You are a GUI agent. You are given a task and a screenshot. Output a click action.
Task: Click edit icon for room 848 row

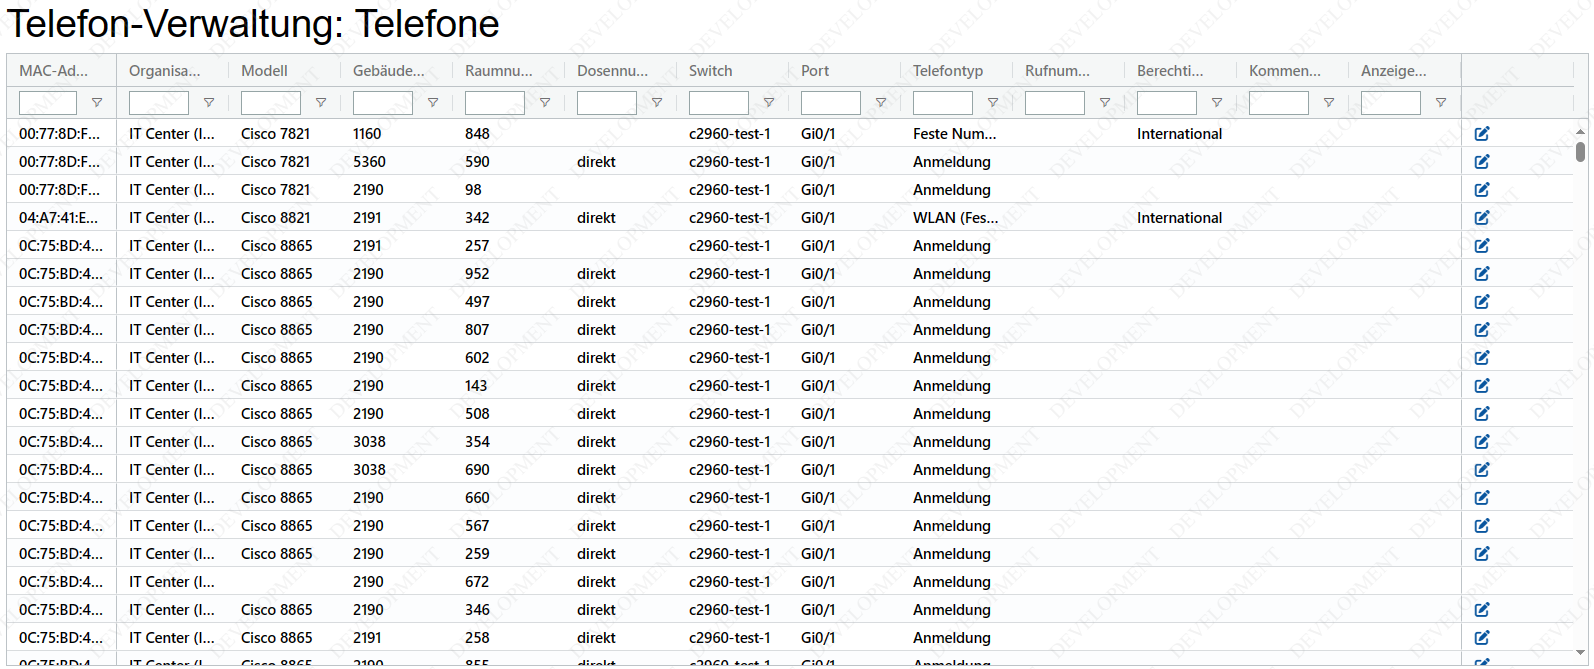(x=1481, y=134)
